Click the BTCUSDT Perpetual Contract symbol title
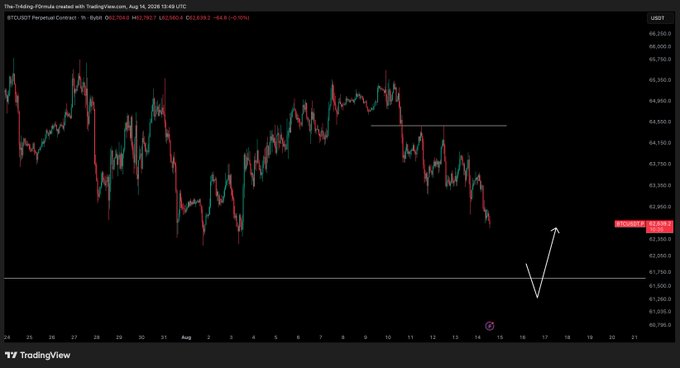Screen dimensions: 680x368 pyautogui.click(x=42, y=18)
